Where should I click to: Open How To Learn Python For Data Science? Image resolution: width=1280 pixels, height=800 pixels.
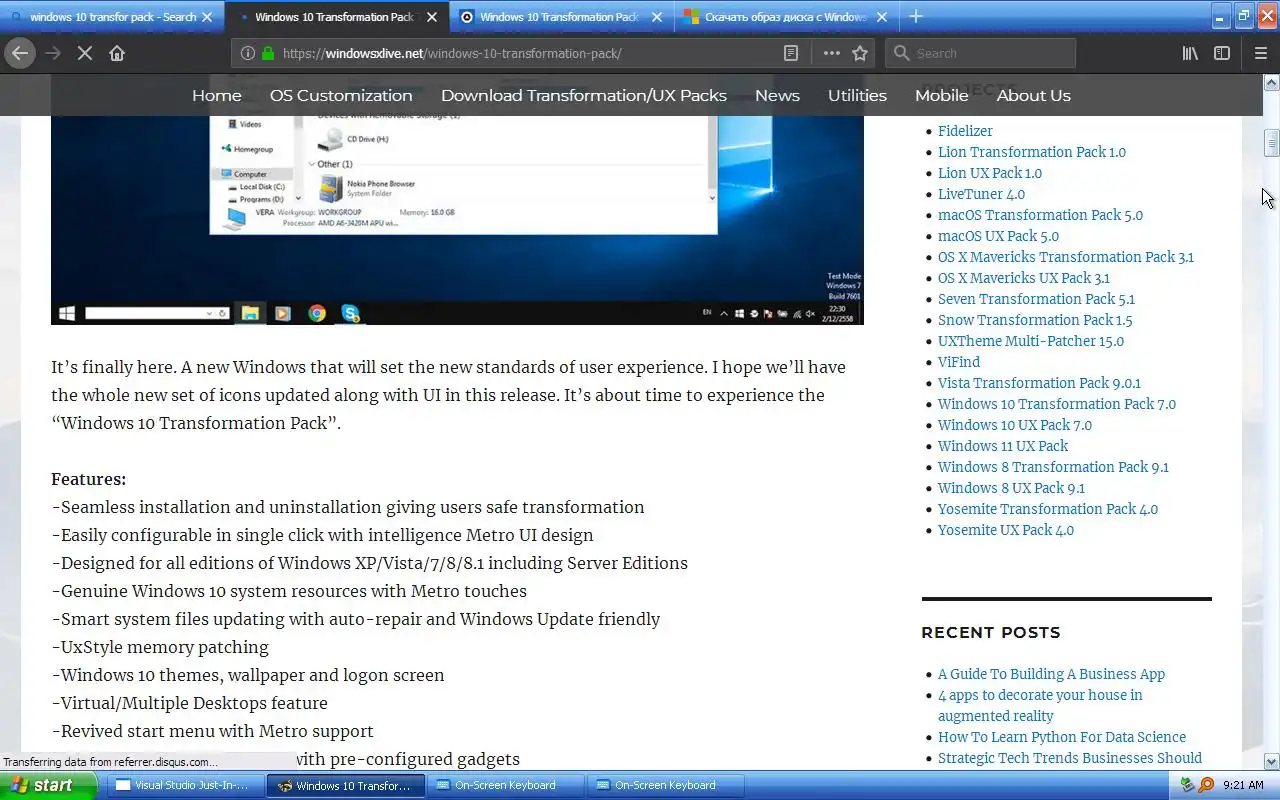pos(1062,737)
